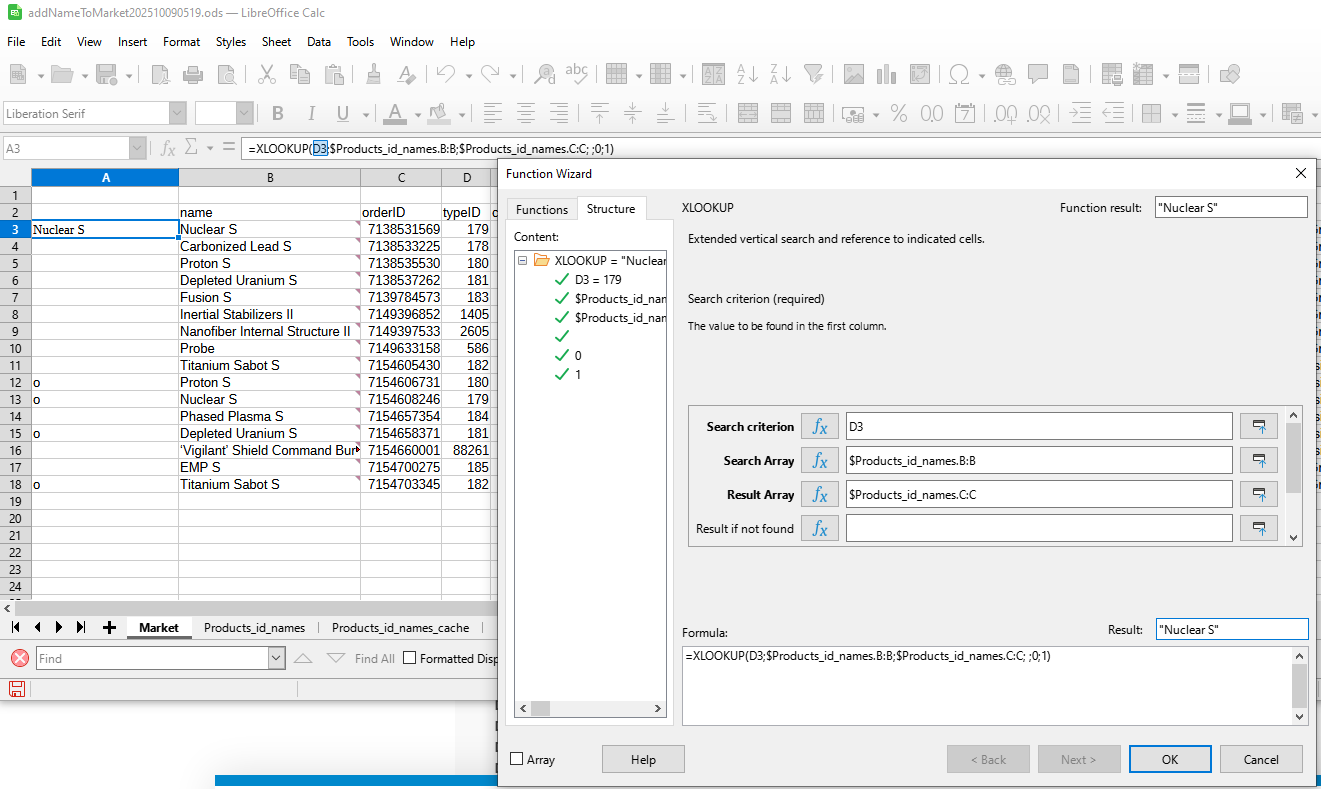Switch to the Functions tab
Screen dimensions: 1321x789
click(541, 209)
